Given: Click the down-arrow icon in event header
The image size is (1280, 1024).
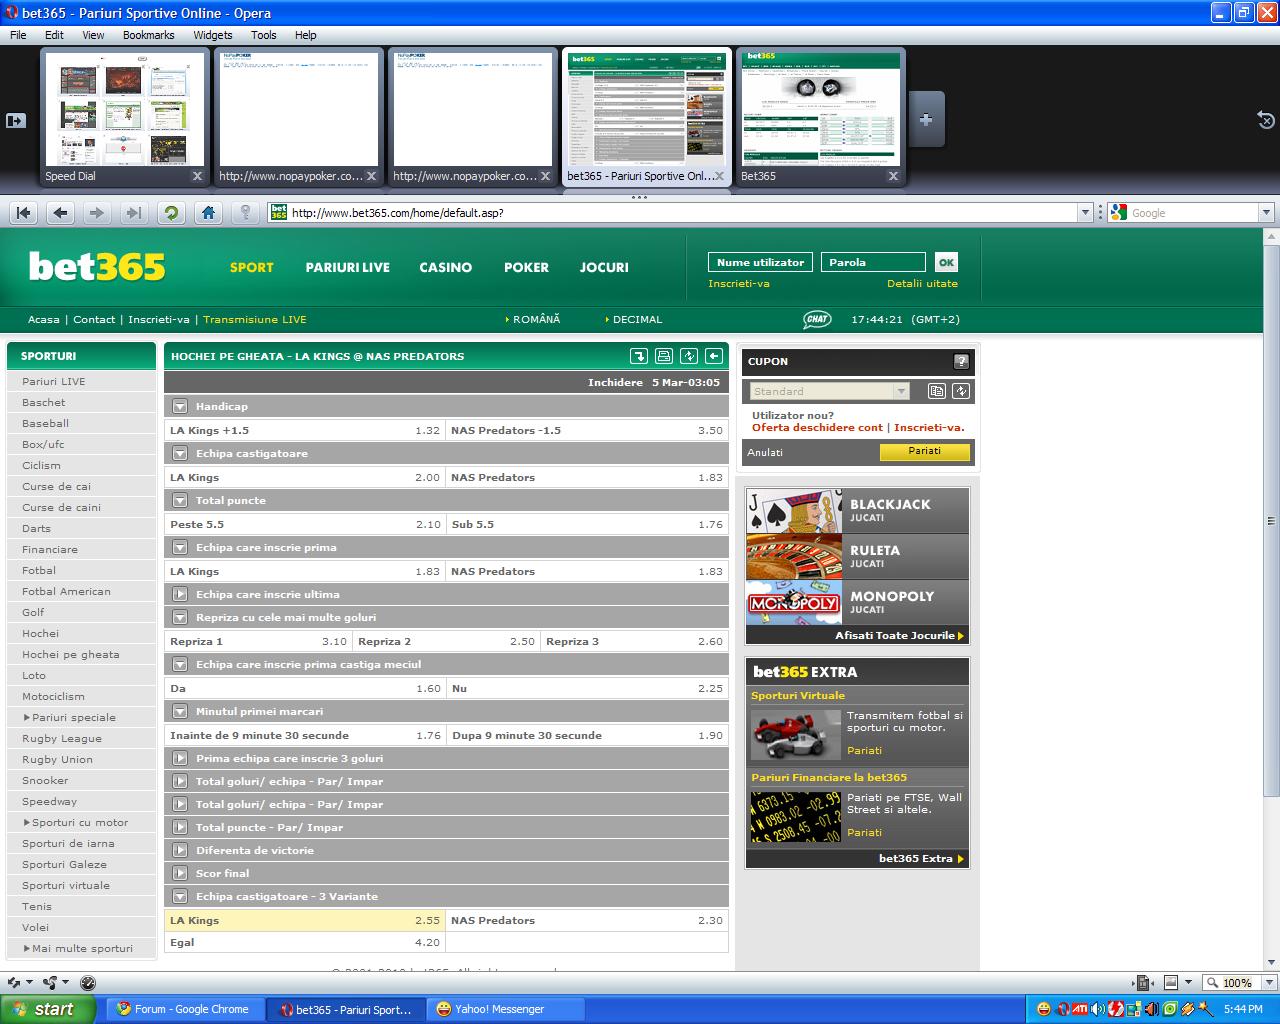Looking at the screenshot, I should pos(639,356).
